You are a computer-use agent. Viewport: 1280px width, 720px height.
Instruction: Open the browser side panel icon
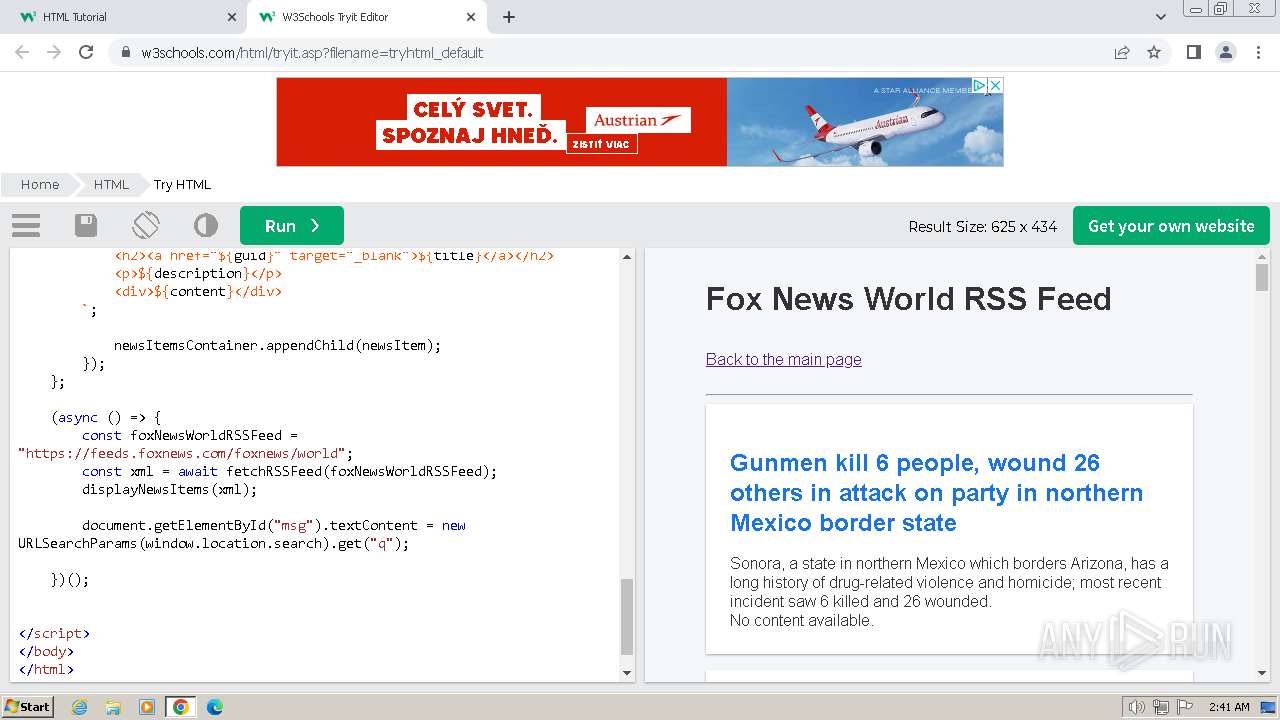coord(1193,52)
